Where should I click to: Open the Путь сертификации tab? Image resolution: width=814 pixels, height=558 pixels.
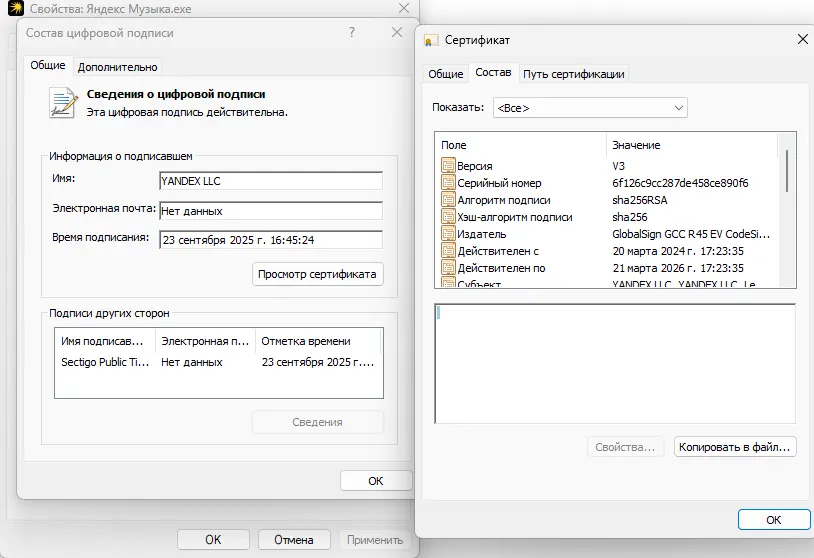tap(574, 74)
